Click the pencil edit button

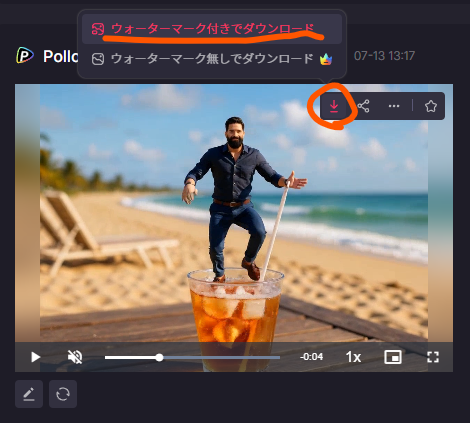[29, 394]
